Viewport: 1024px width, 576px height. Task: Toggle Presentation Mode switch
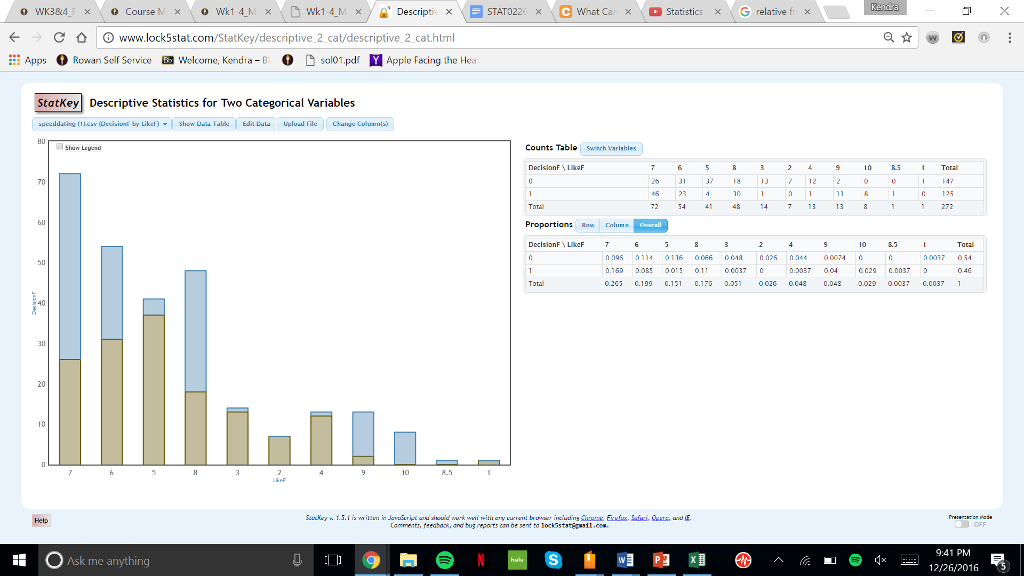[963, 522]
